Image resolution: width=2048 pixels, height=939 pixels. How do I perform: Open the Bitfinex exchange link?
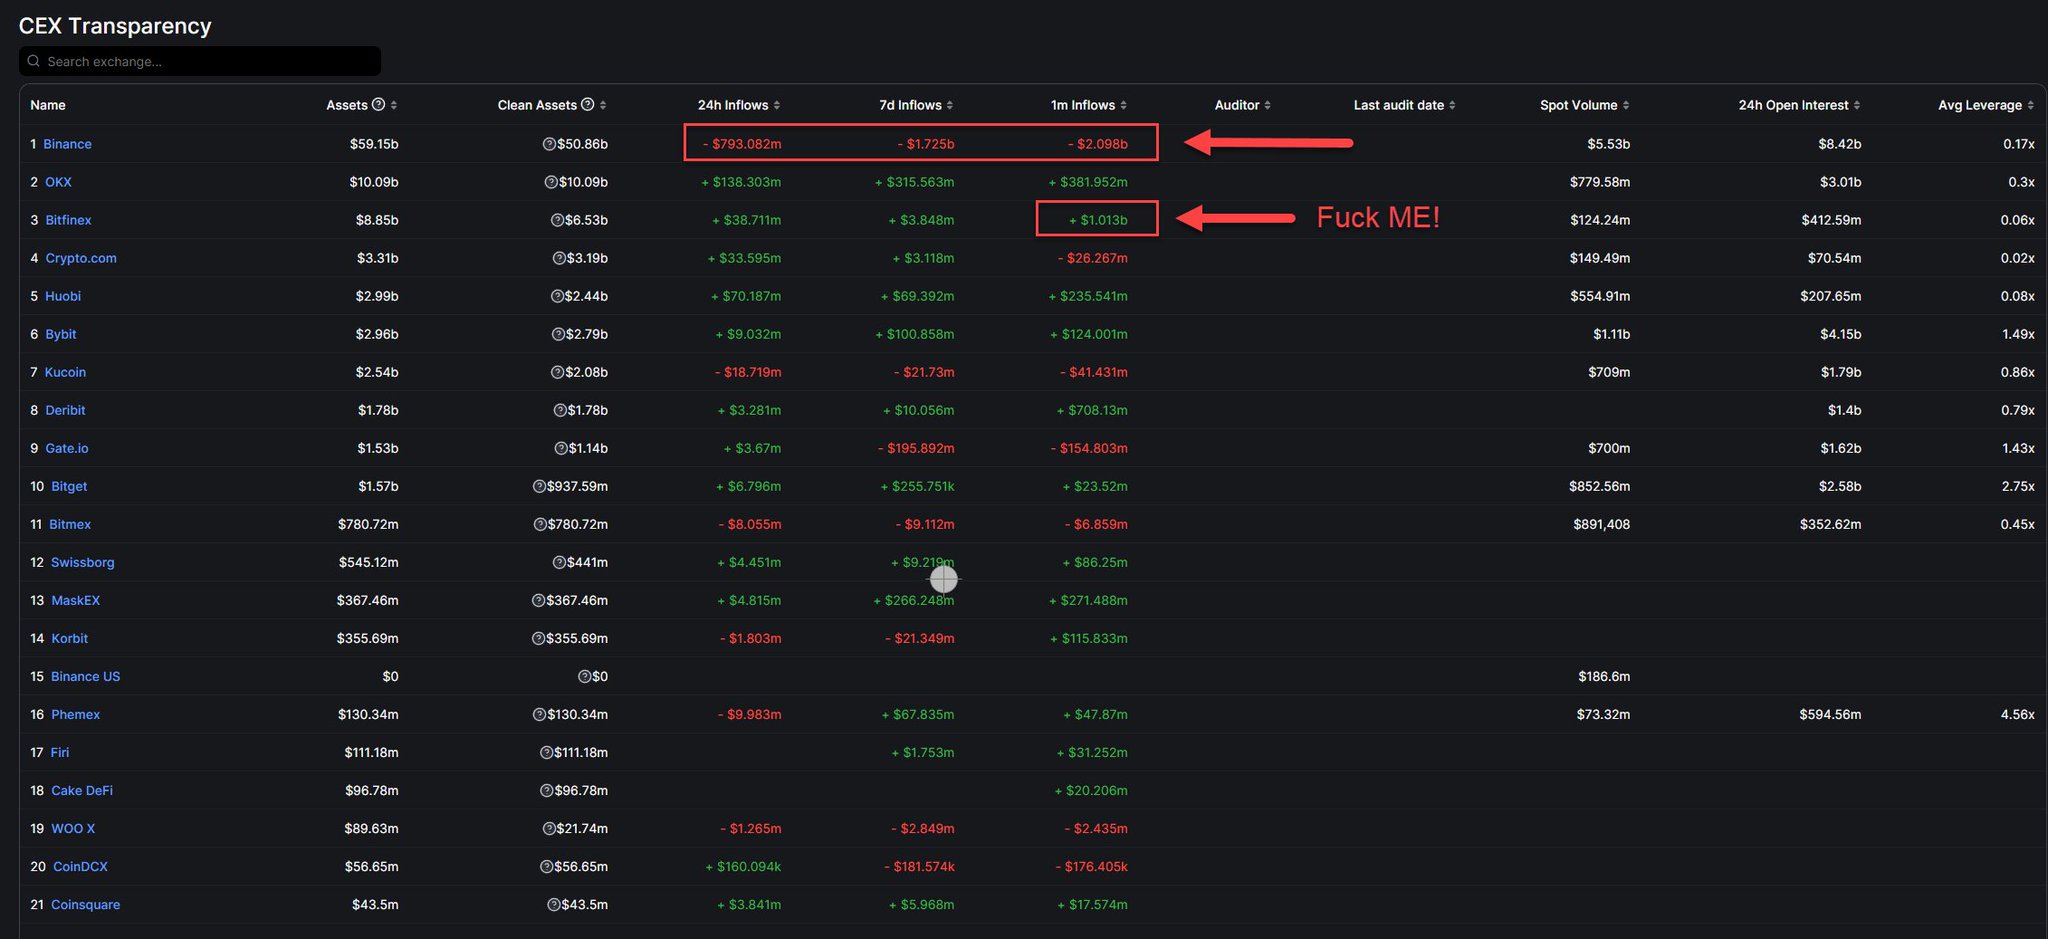tap(68, 220)
